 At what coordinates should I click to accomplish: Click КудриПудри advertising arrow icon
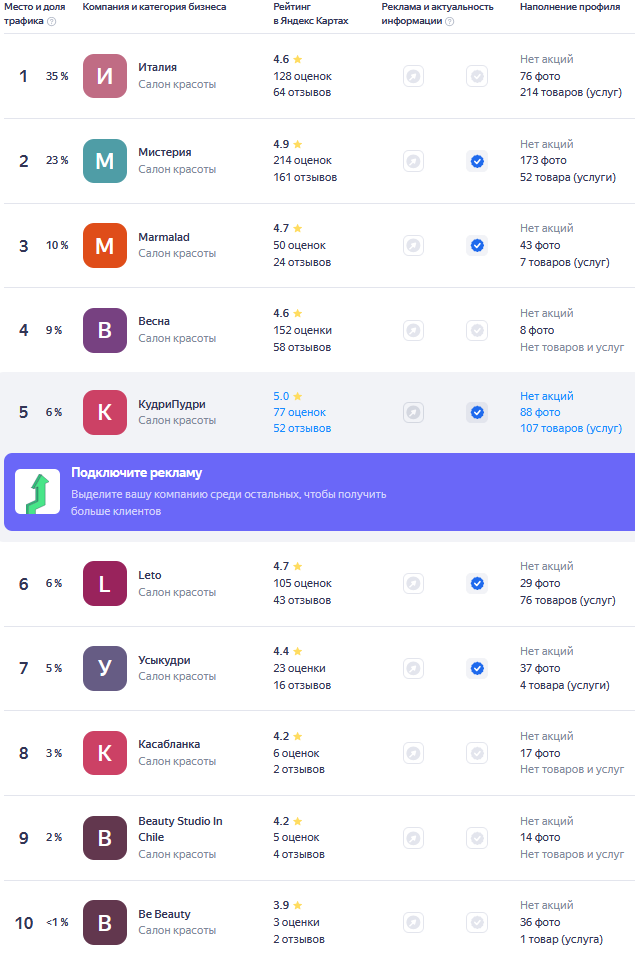pos(413,412)
